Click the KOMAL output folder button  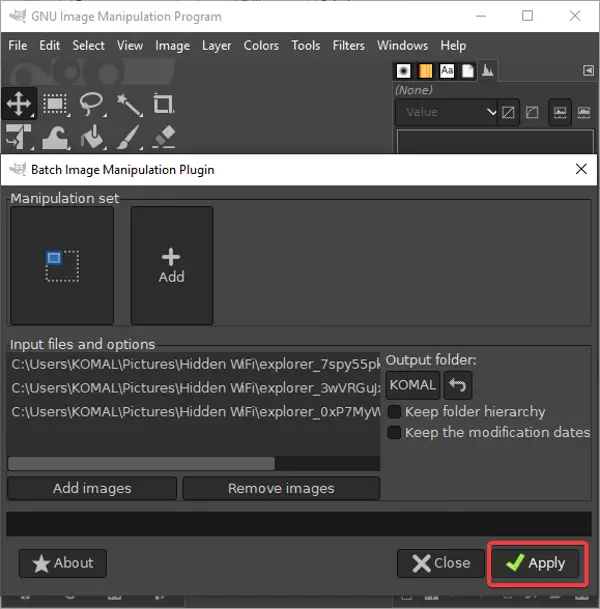[x=412, y=385]
